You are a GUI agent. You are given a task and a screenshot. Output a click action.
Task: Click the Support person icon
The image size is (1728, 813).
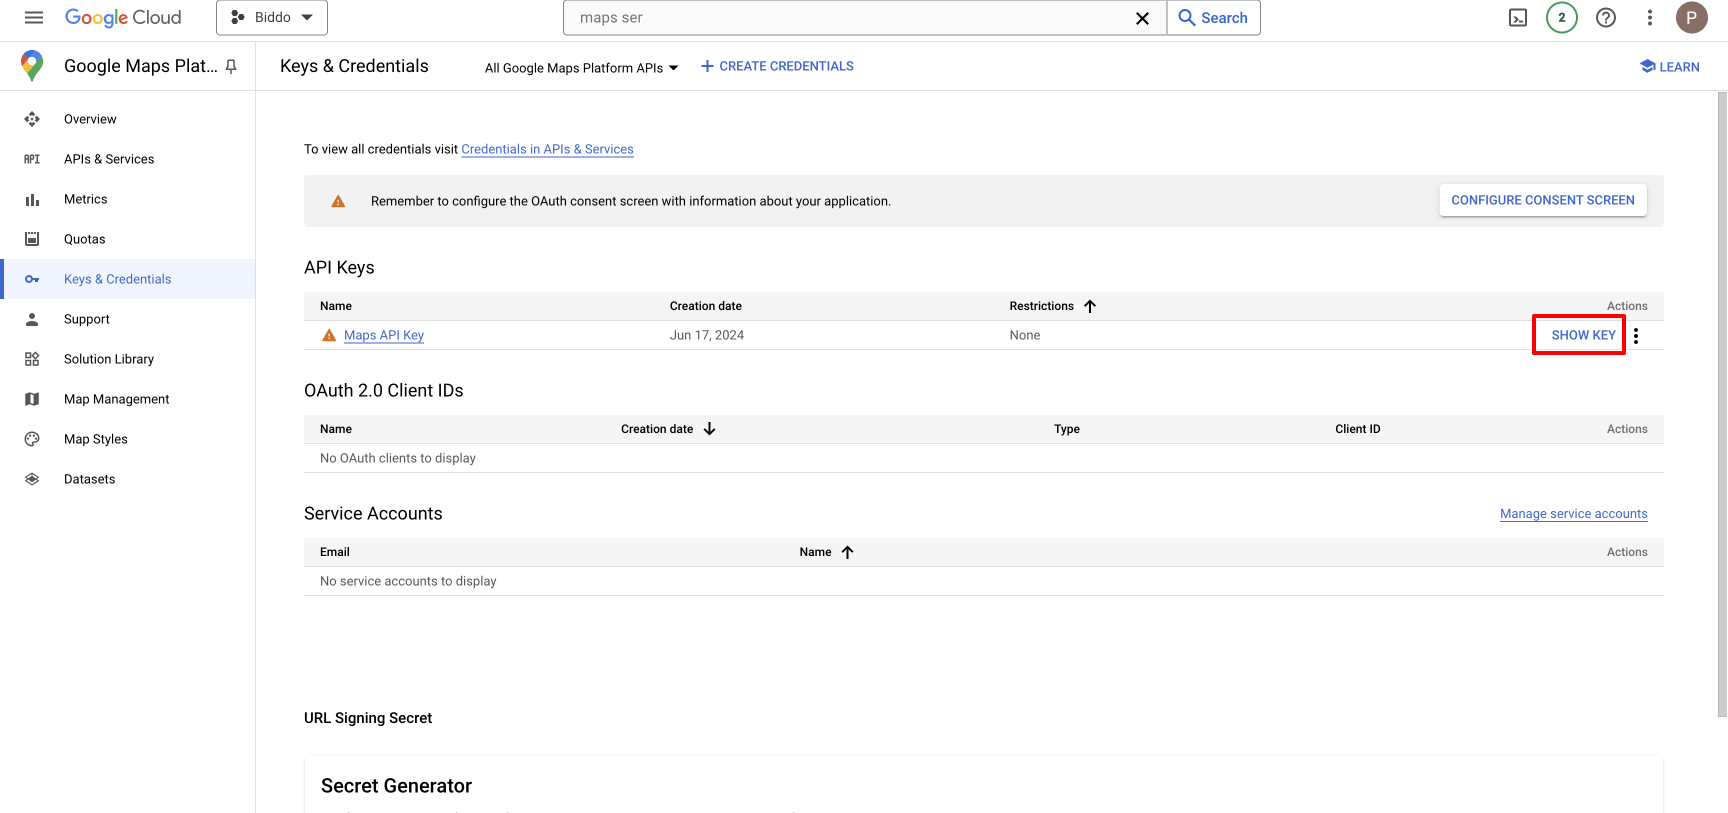click(x=32, y=319)
